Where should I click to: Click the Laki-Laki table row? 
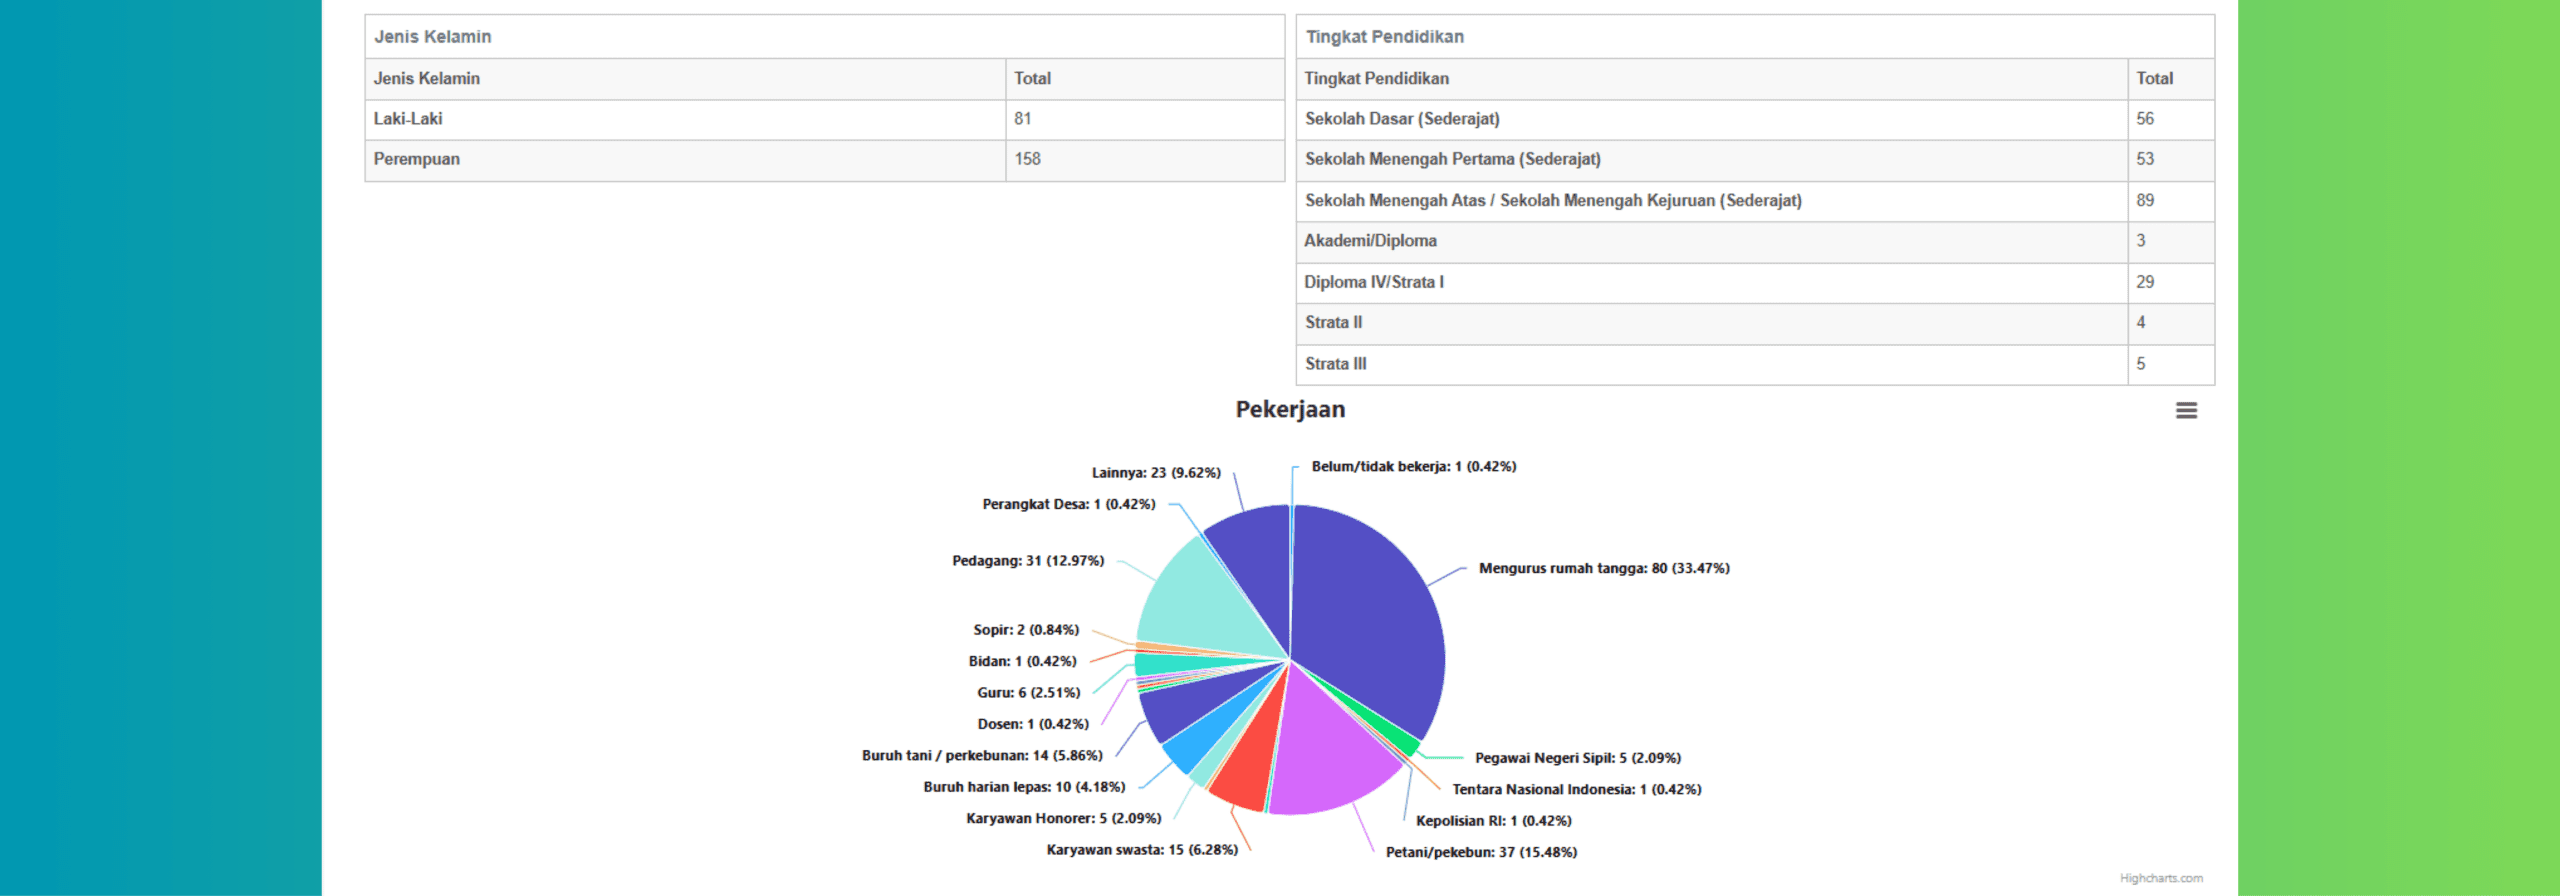(824, 119)
